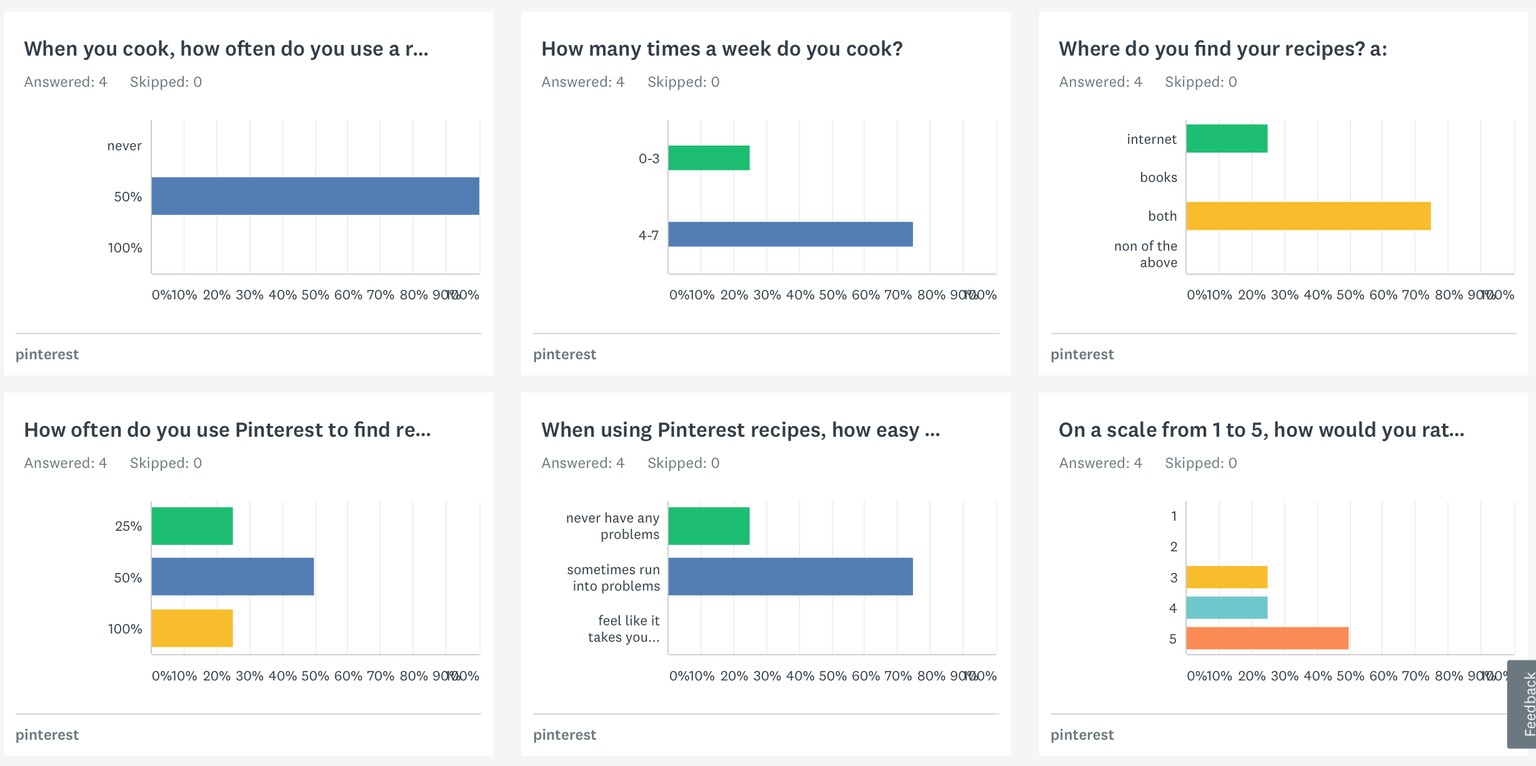Select the green internet bar
Viewport: 1536px width, 766px height.
click(x=1227, y=139)
